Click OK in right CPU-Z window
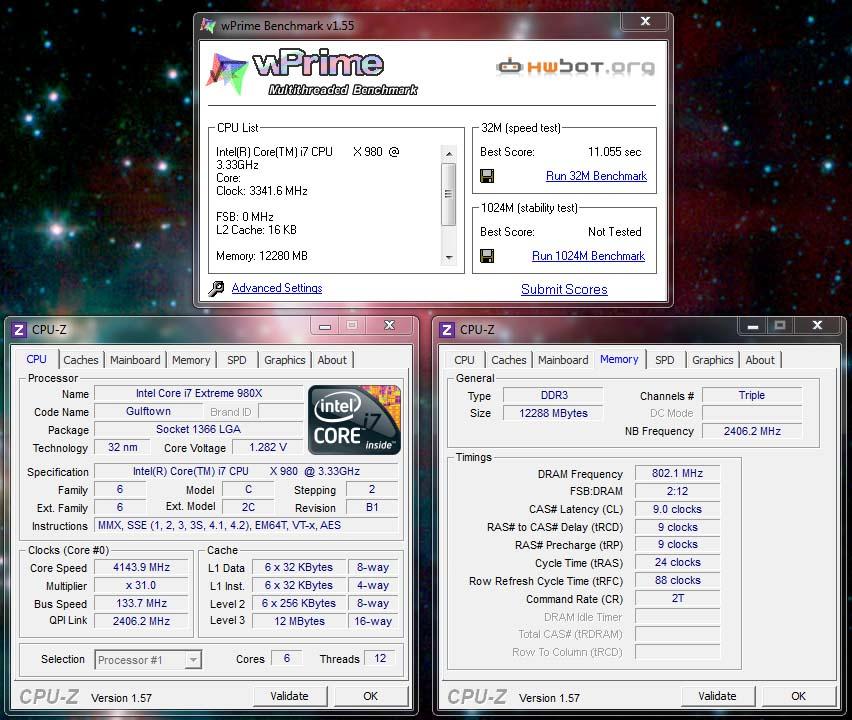This screenshot has width=852, height=720. pyautogui.click(x=798, y=696)
